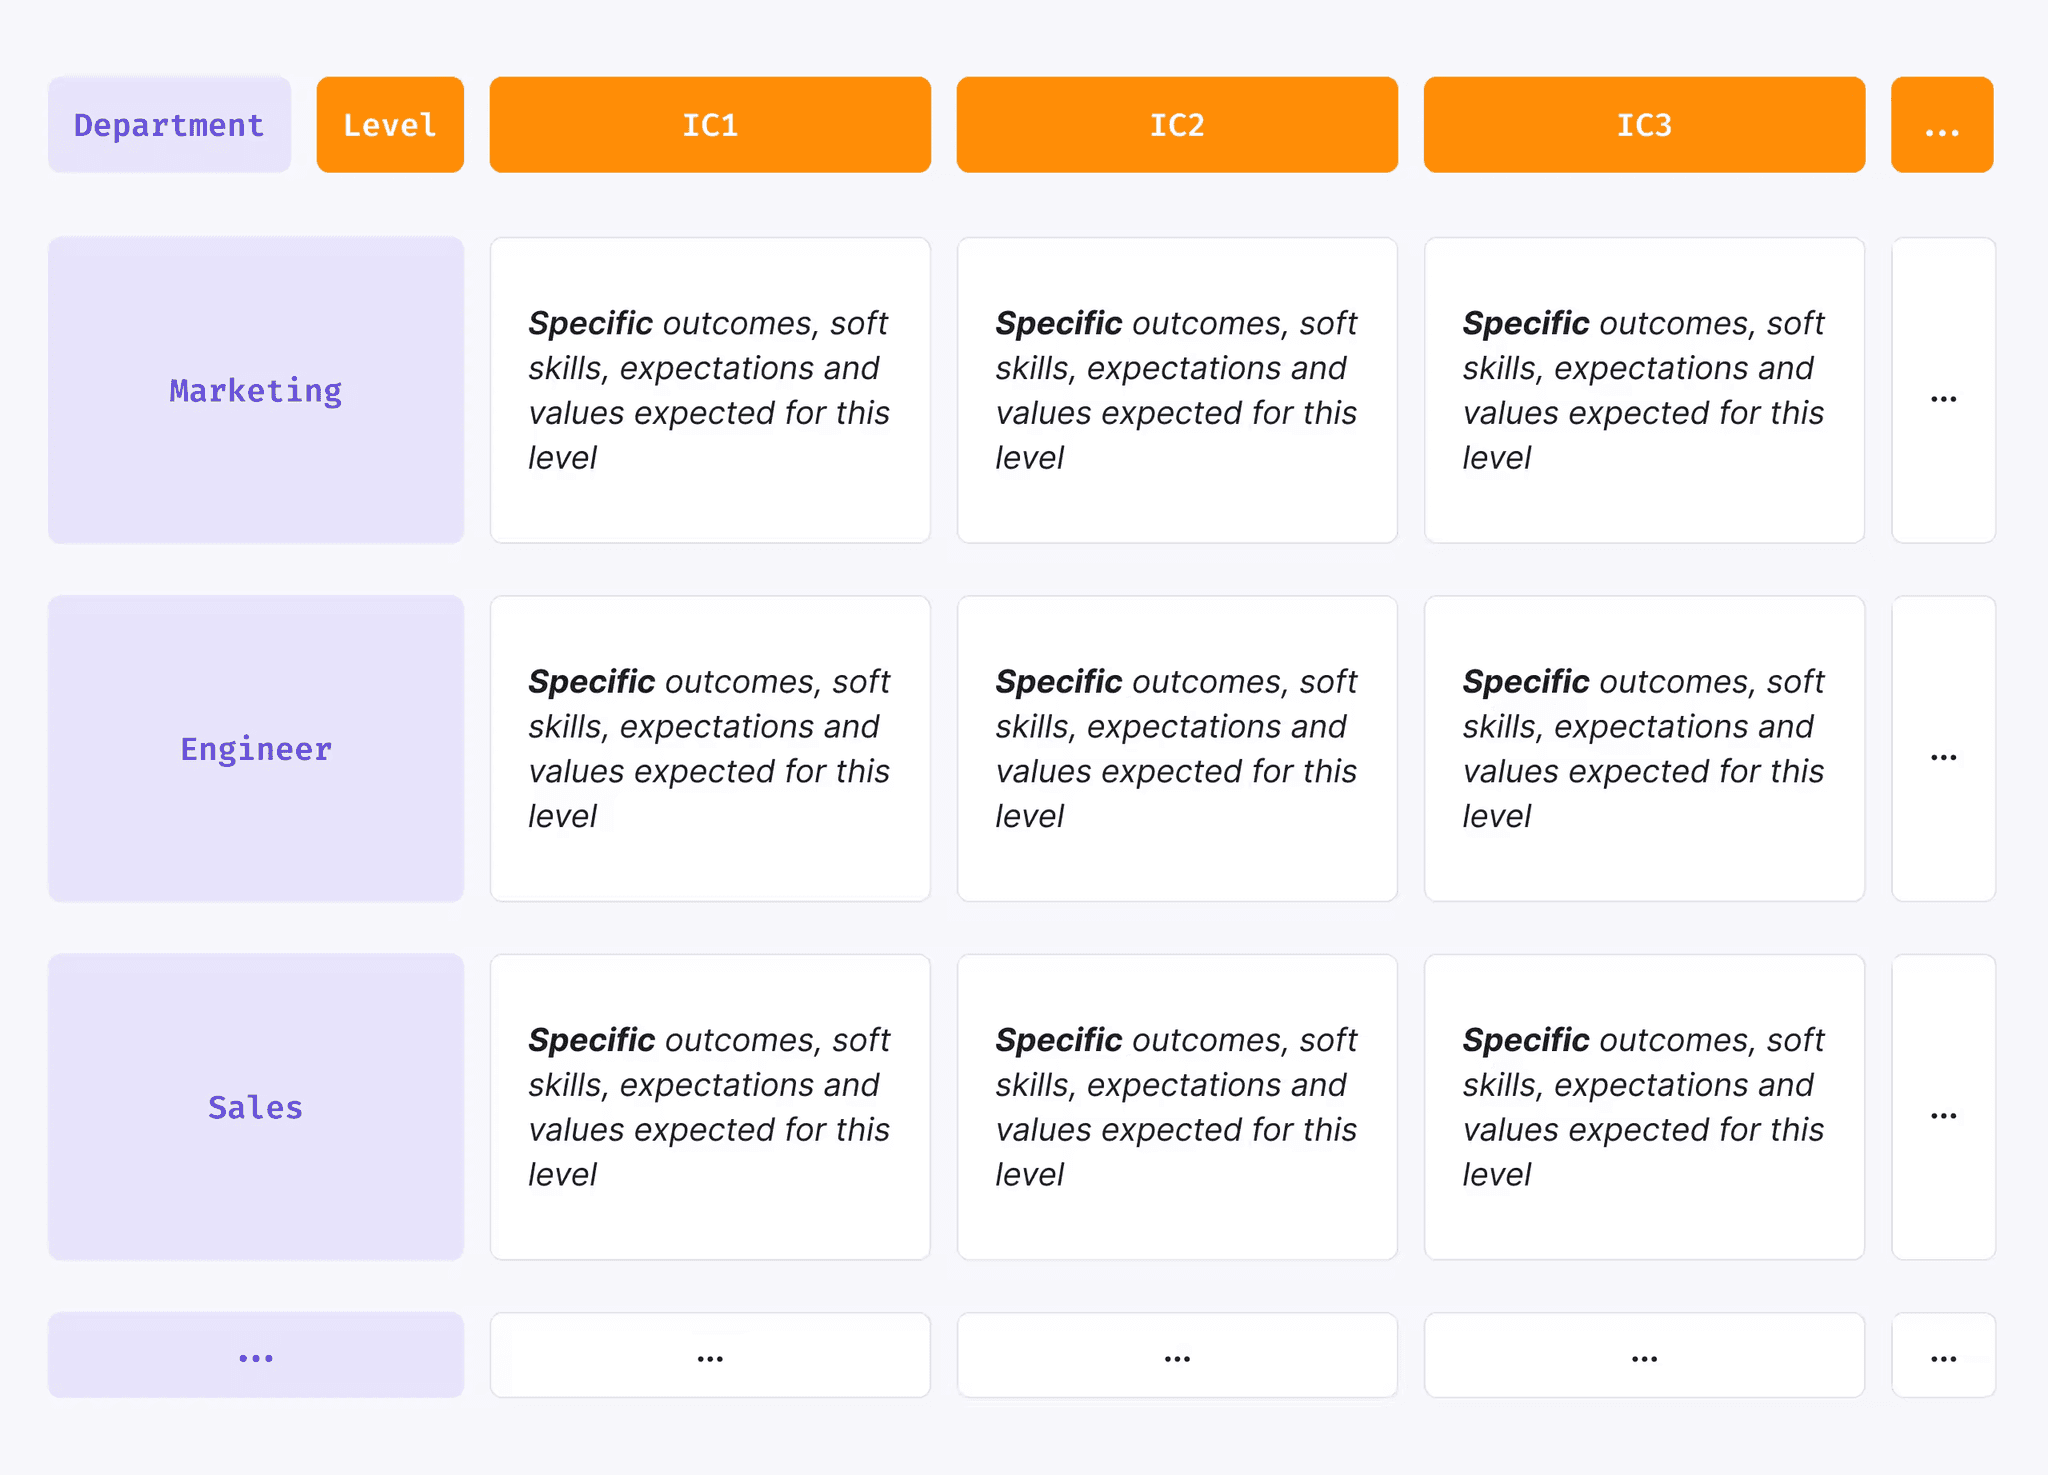The image size is (2048, 1475).
Task: Select the Engineer department row
Action: (256, 749)
